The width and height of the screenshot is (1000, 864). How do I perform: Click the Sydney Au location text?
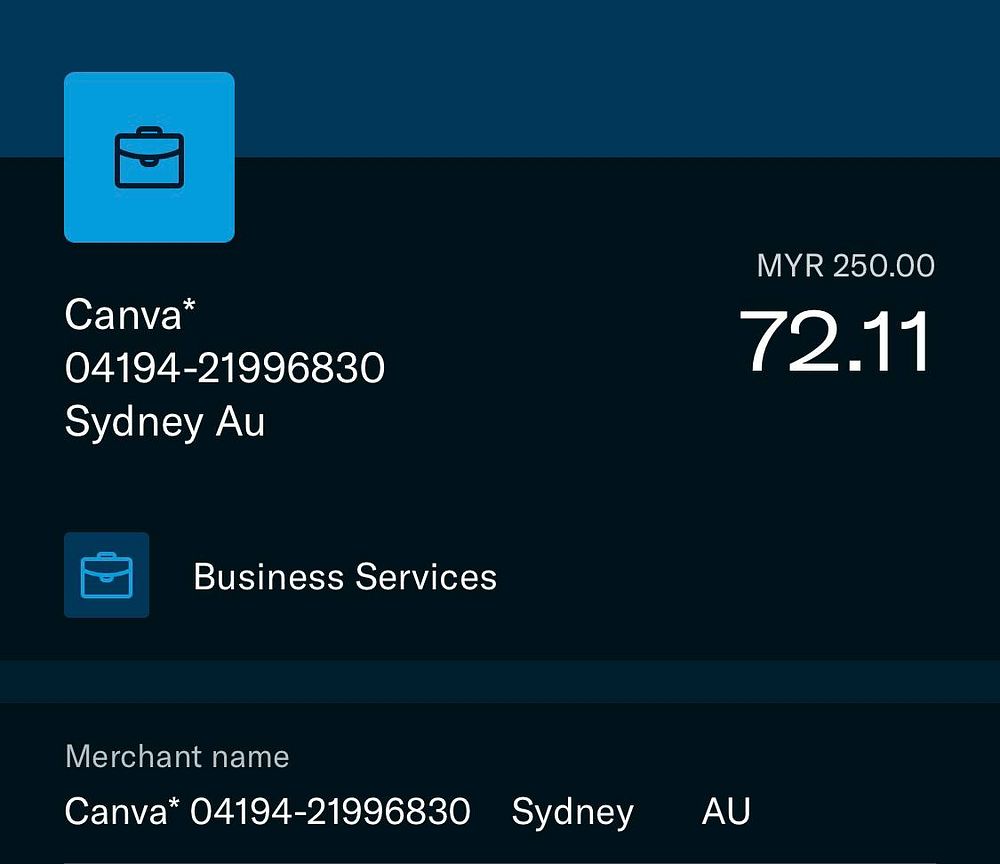tap(165, 422)
